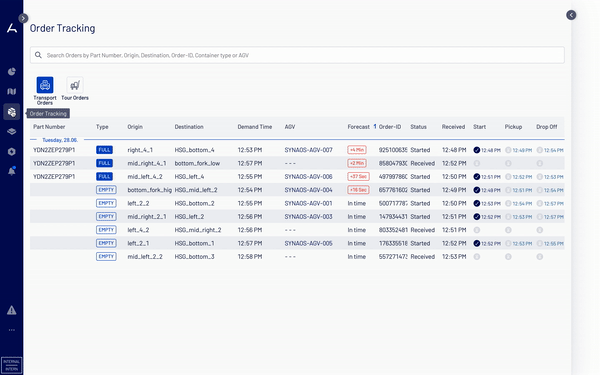This screenshot has height=375, width=600.
Task: Click FULL badge in mid_right_4_1 row
Action: point(104,163)
